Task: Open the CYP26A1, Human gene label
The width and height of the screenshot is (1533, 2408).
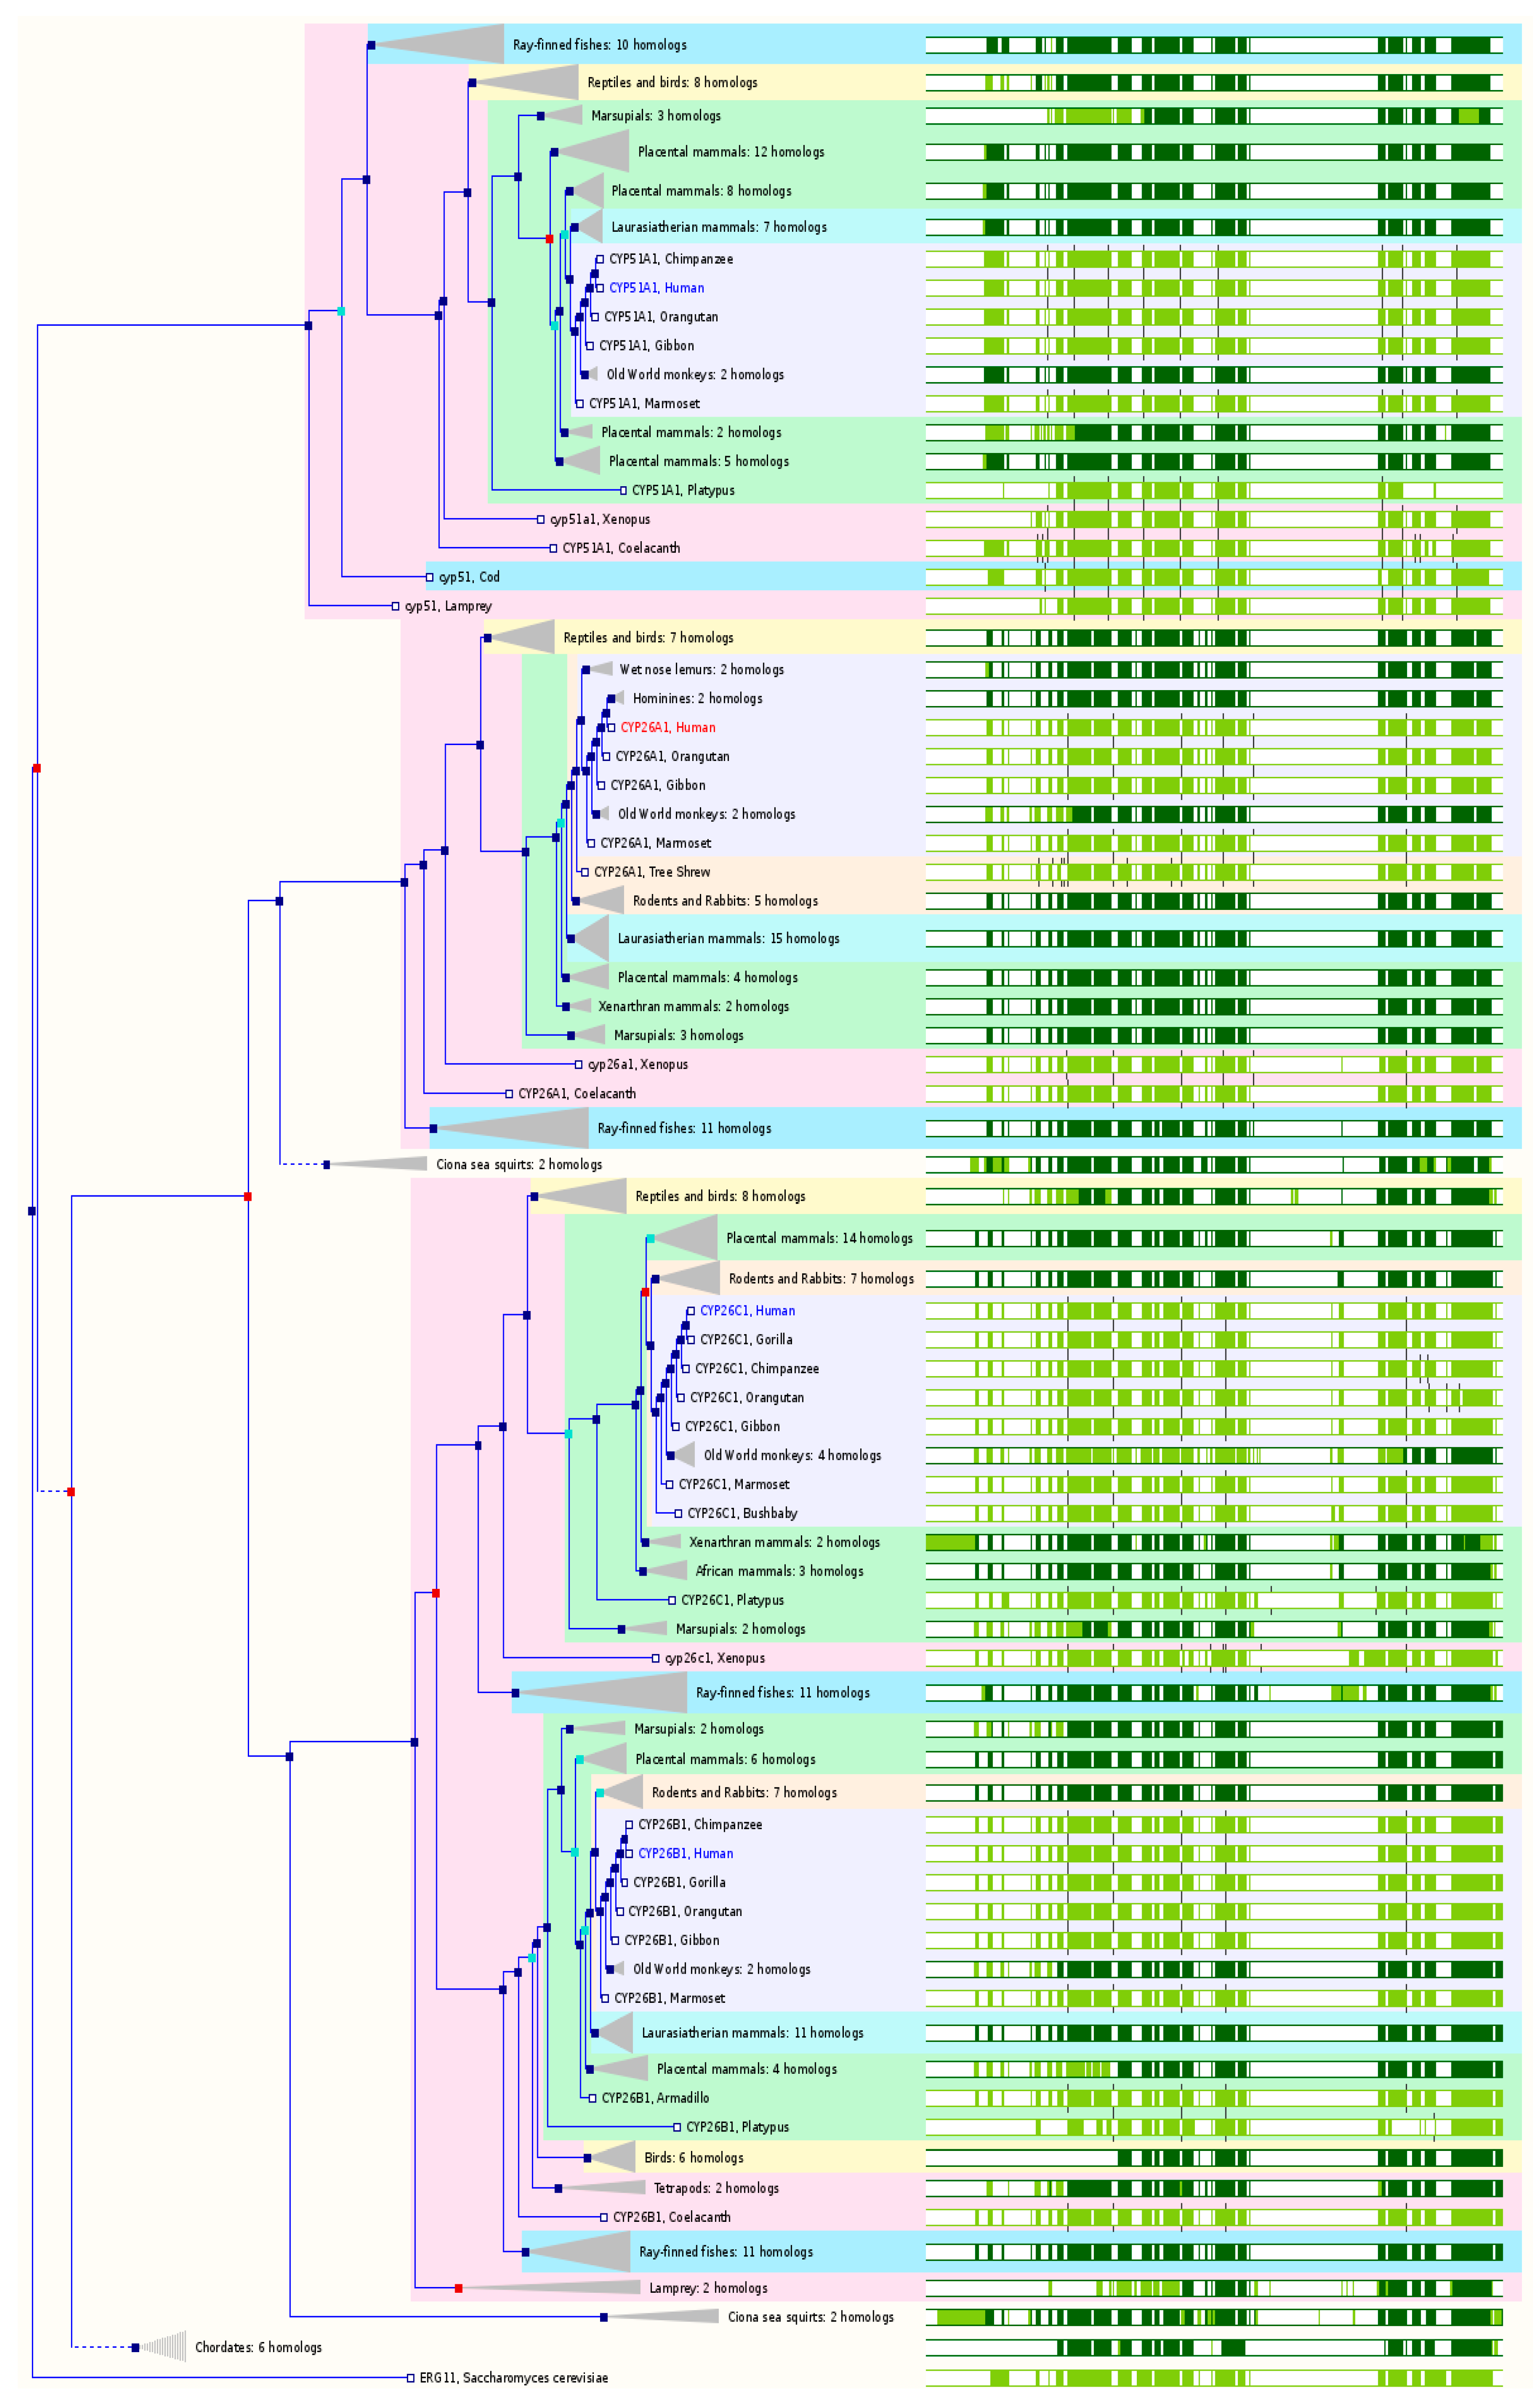Action: 667,727
